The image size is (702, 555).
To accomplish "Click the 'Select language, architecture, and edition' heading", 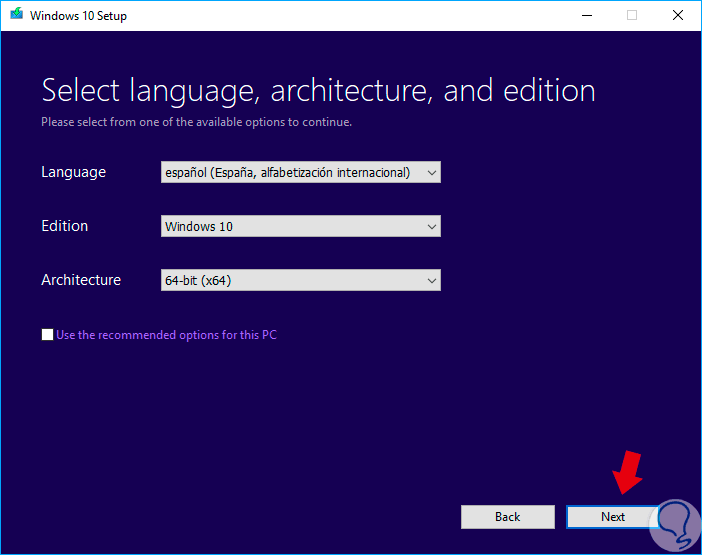I will (x=318, y=91).
